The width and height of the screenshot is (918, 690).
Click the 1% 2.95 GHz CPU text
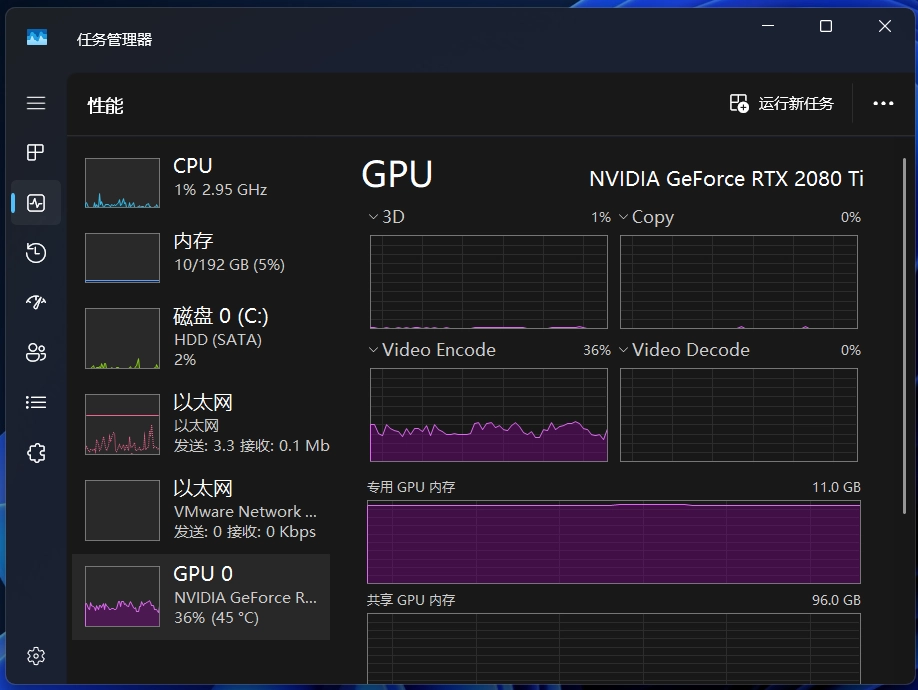pos(221,190)
